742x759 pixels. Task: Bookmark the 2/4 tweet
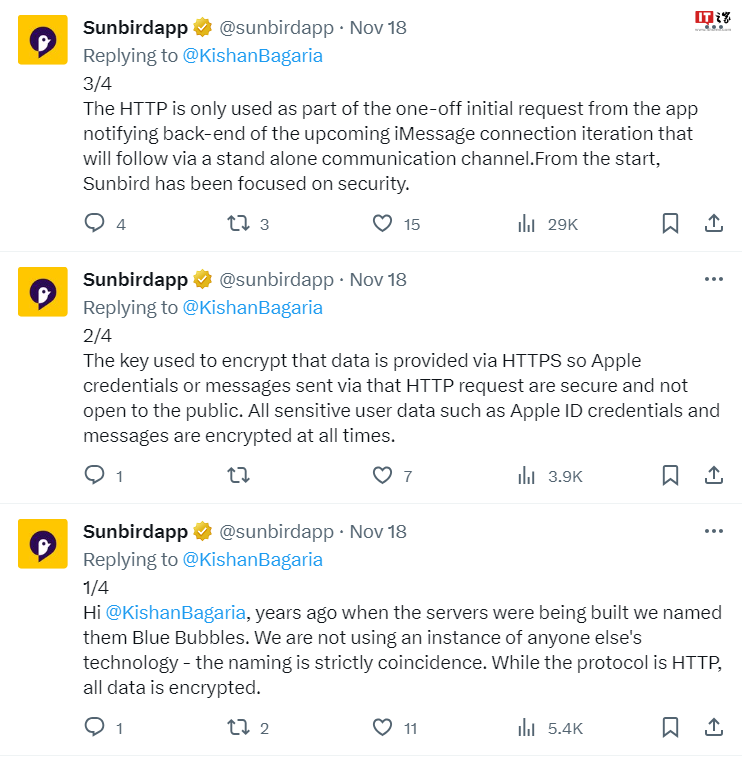(x=670, y=476)
